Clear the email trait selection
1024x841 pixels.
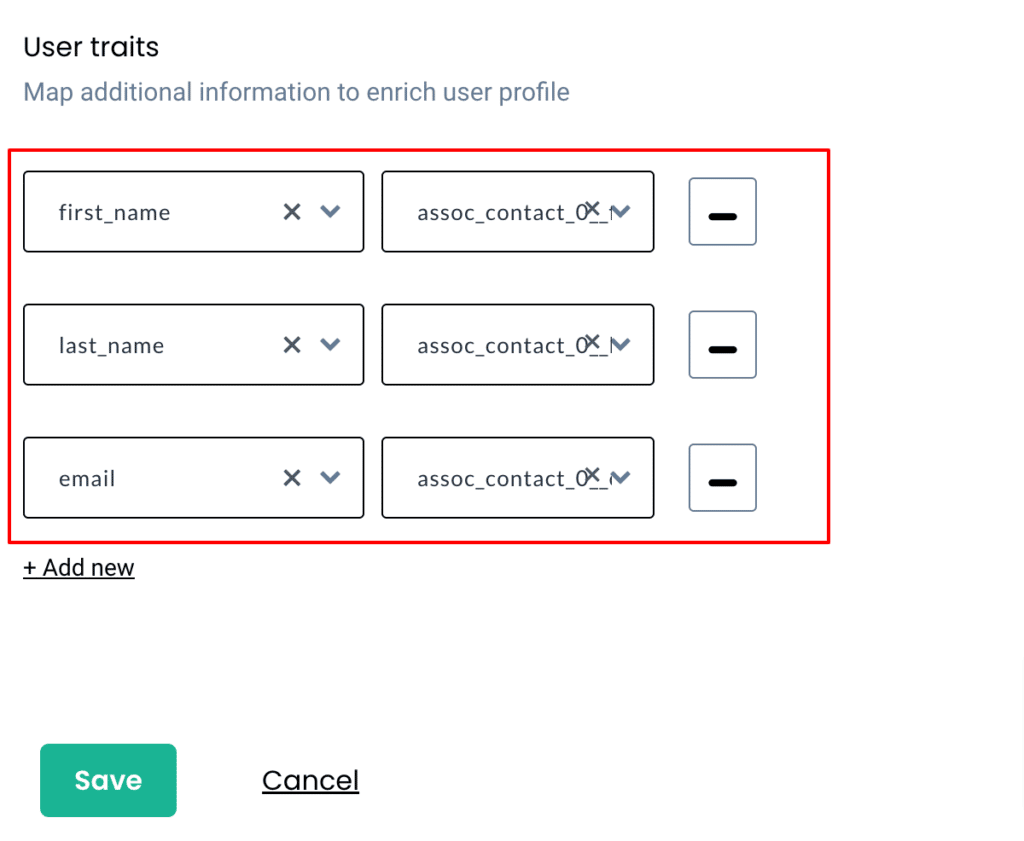(292, 478)
